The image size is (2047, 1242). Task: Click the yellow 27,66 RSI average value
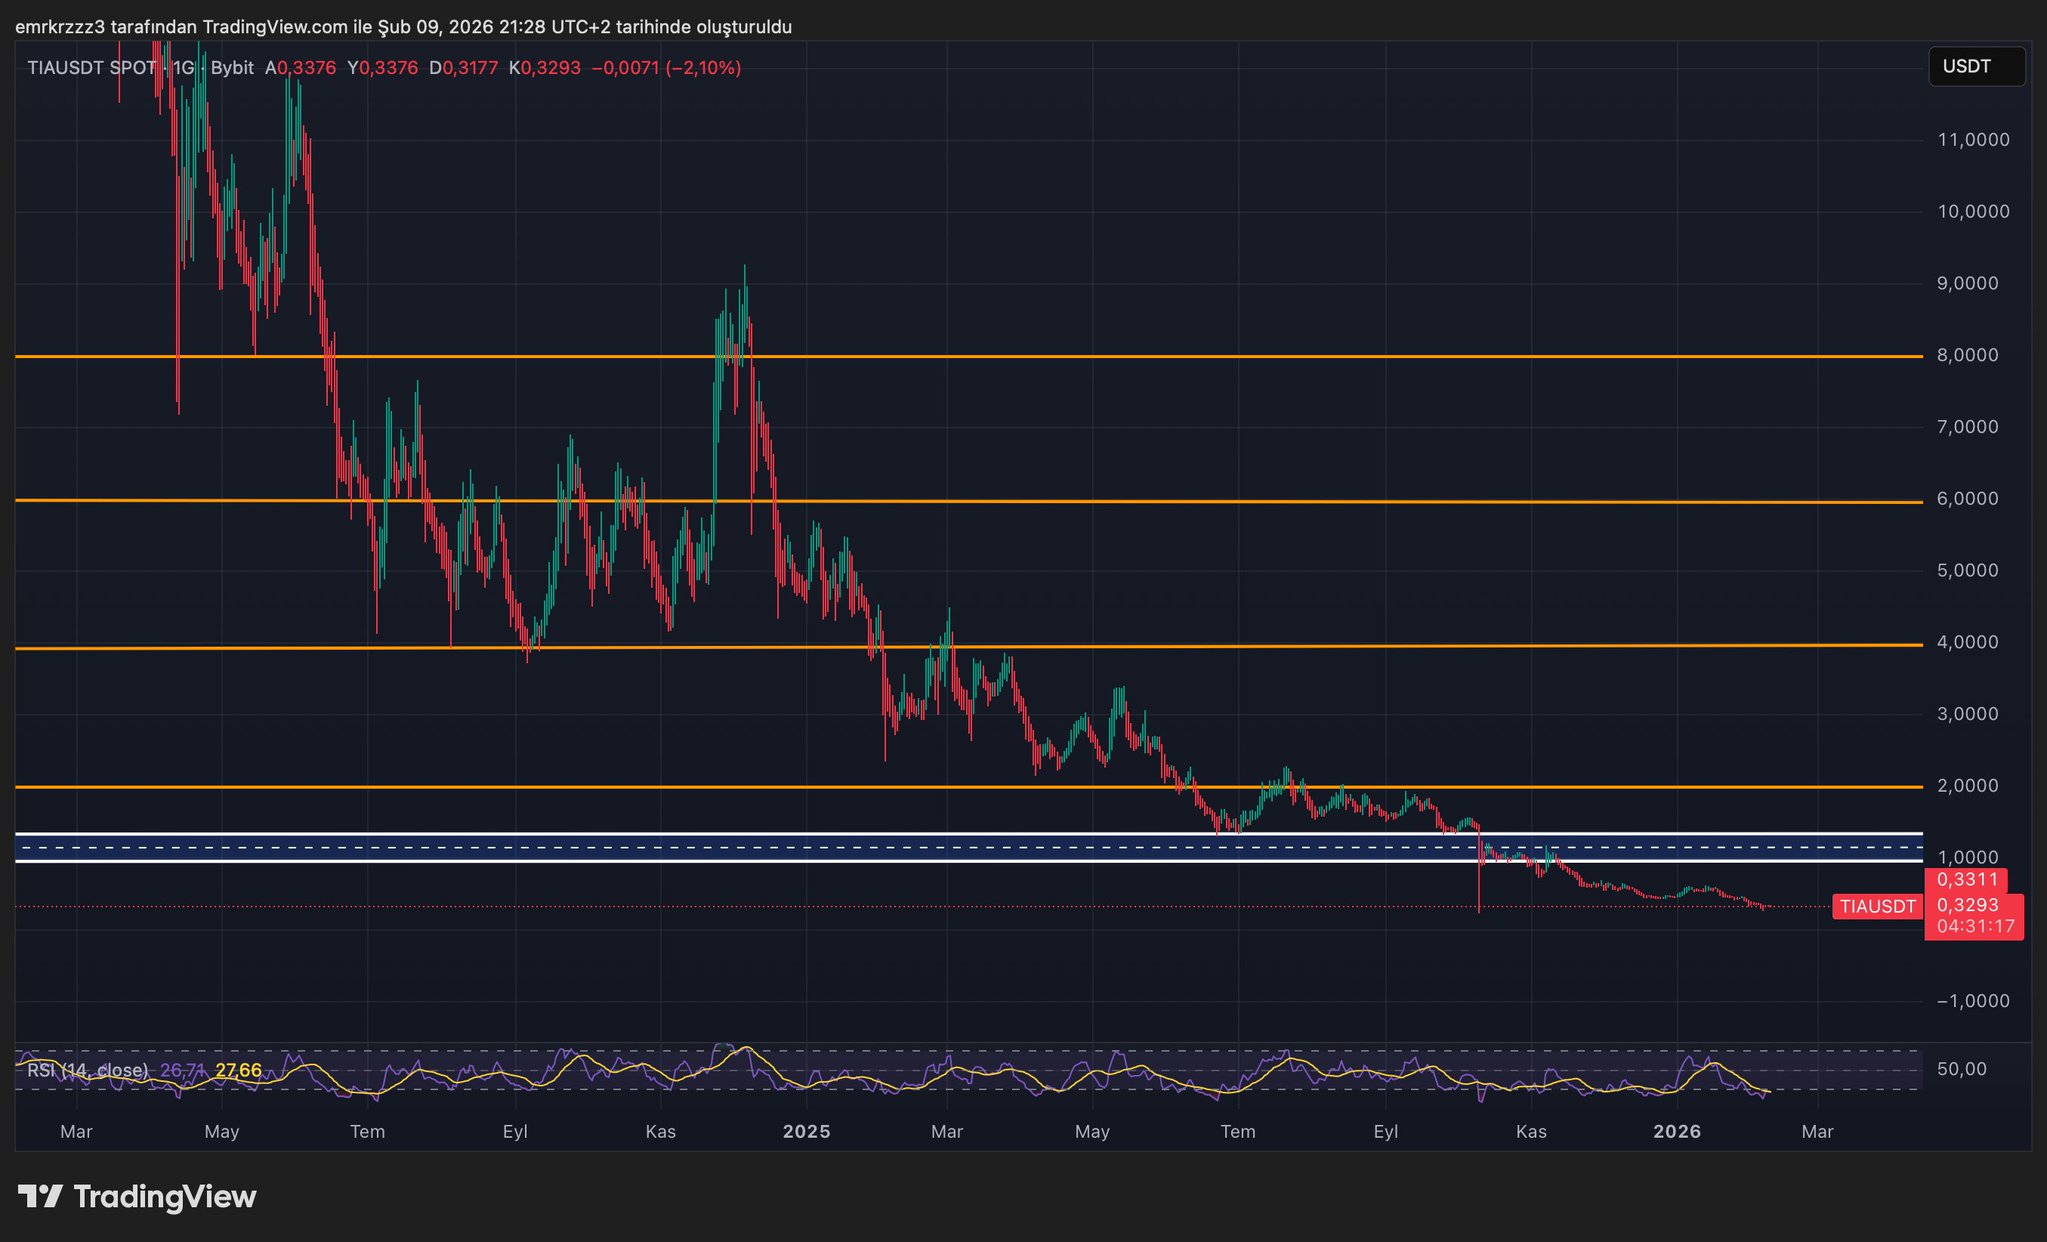click(x=238, y=1071)
